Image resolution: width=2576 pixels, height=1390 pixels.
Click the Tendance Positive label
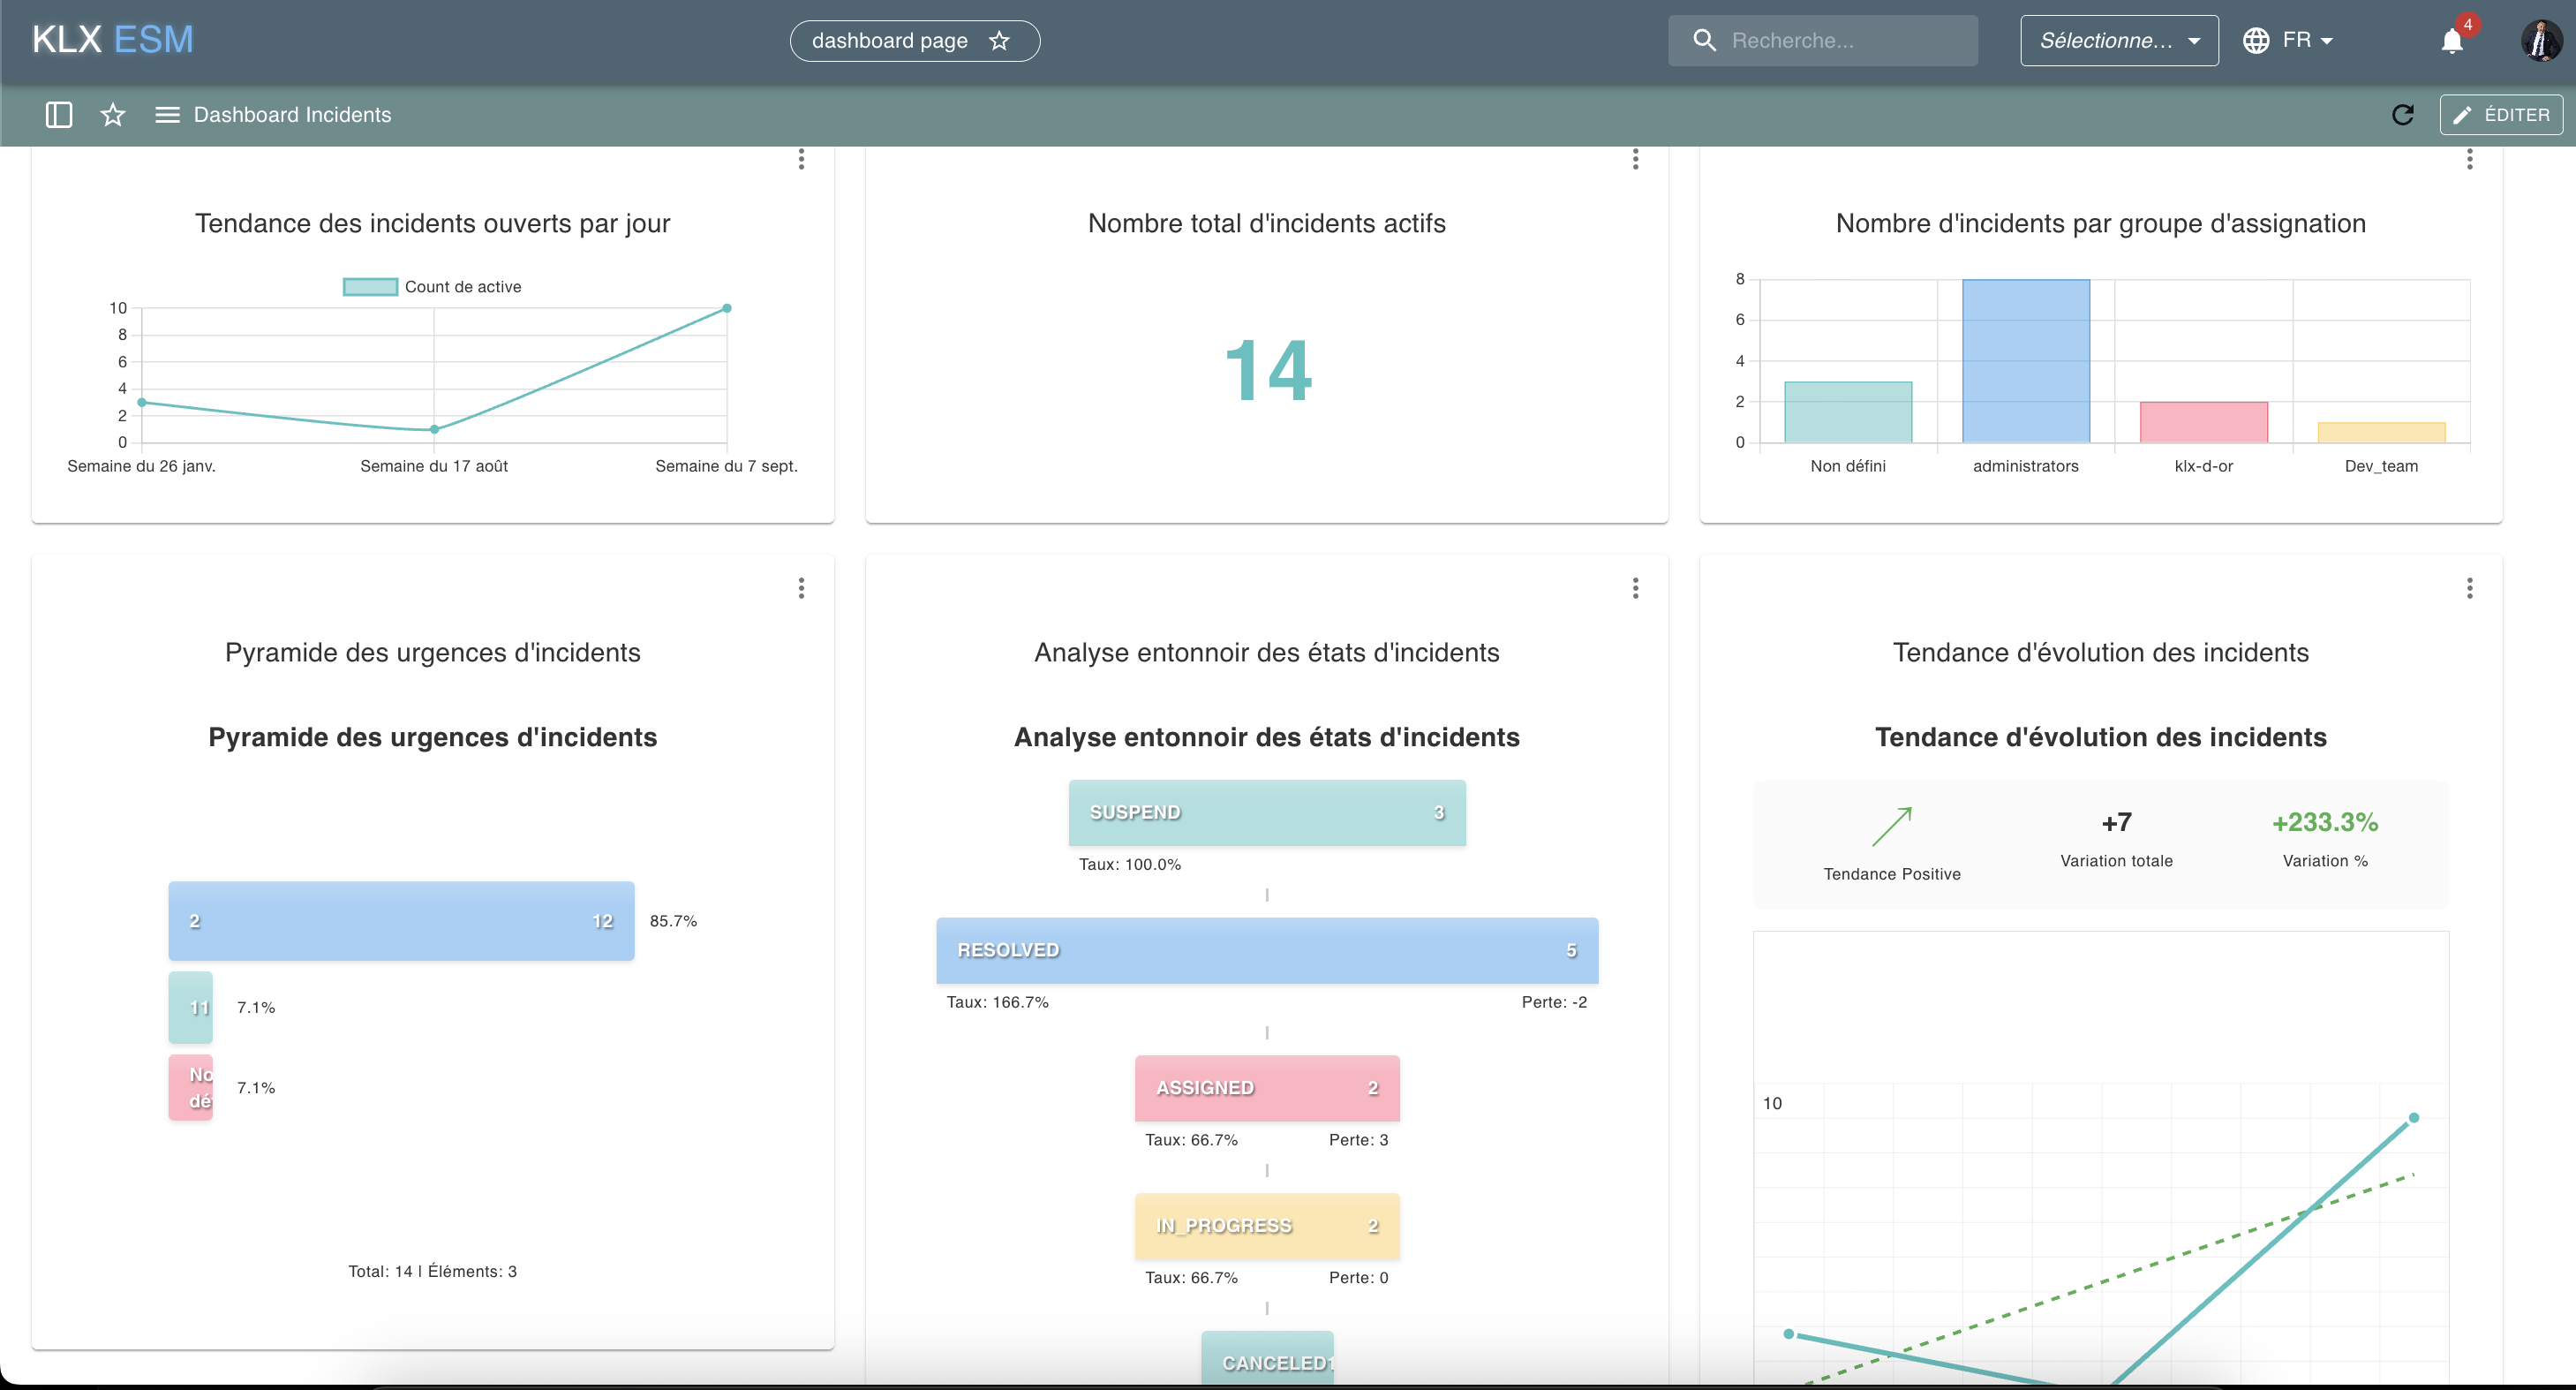(1892, 874)
